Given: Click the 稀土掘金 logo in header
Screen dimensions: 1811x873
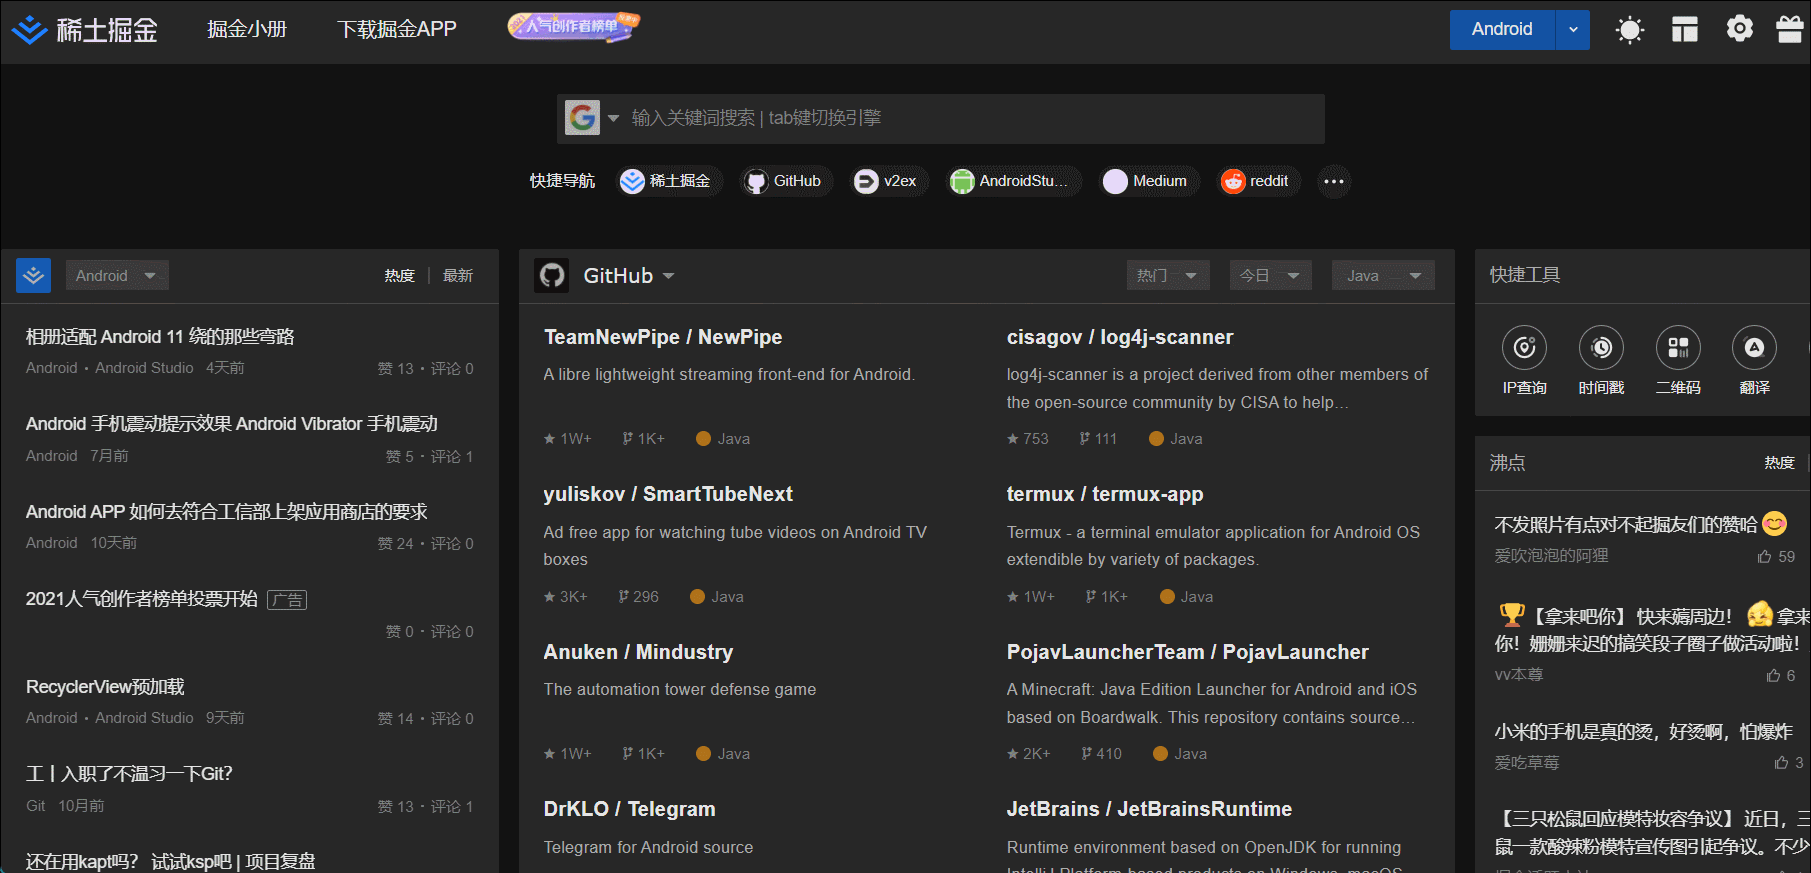Looking at the screenshot, I should [x=84, y=30].
